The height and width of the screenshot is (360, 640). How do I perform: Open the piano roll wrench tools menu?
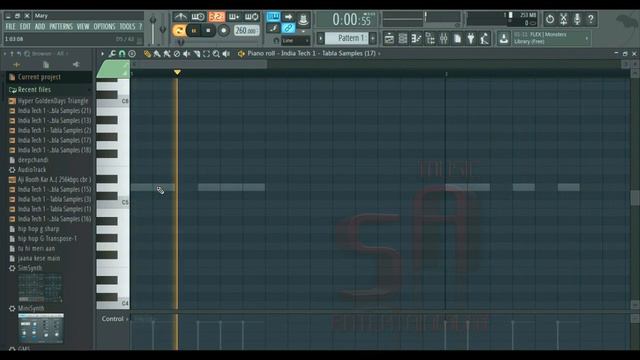tap(112, 53)
